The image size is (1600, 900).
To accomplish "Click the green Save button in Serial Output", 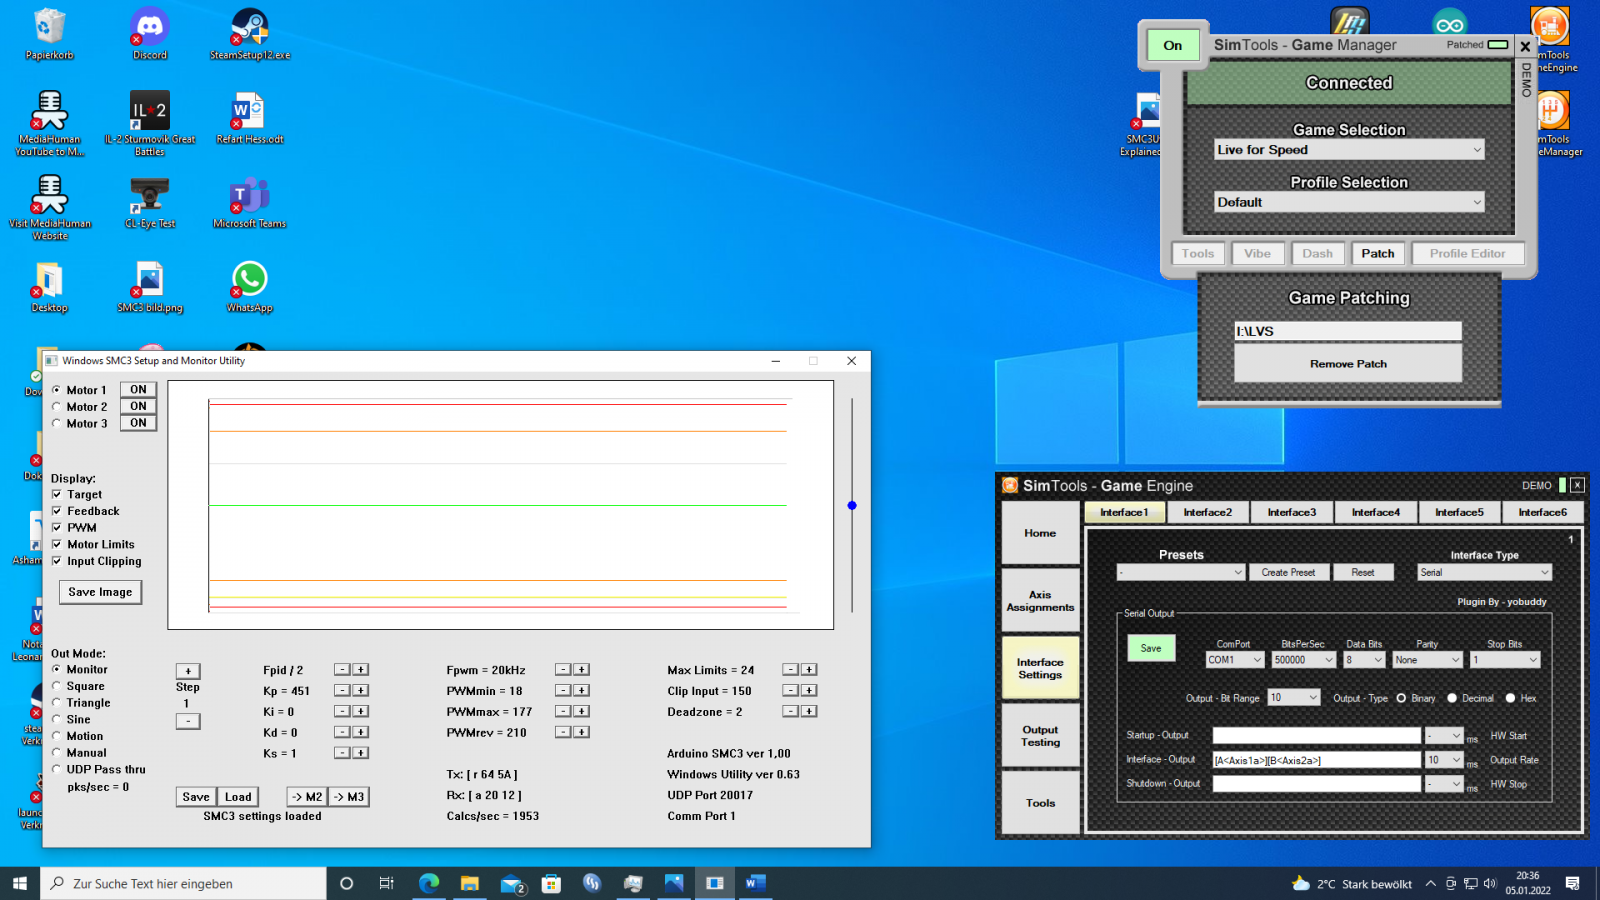I will point(1151,648).
